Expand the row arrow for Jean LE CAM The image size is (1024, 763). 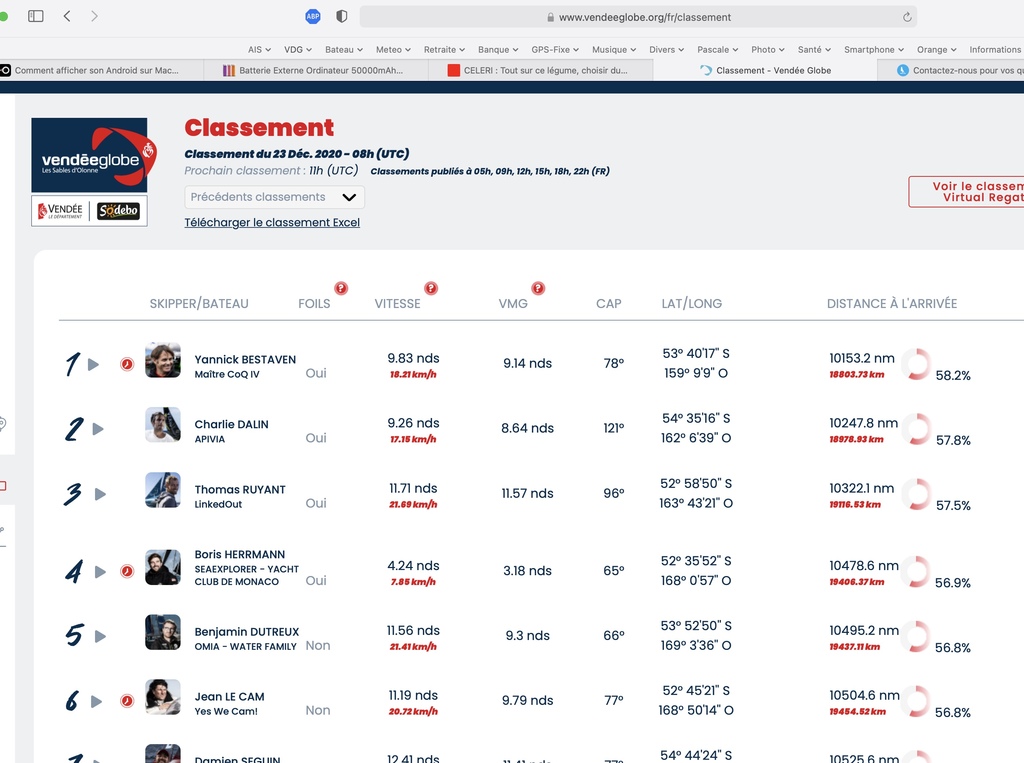coord(97,702)
